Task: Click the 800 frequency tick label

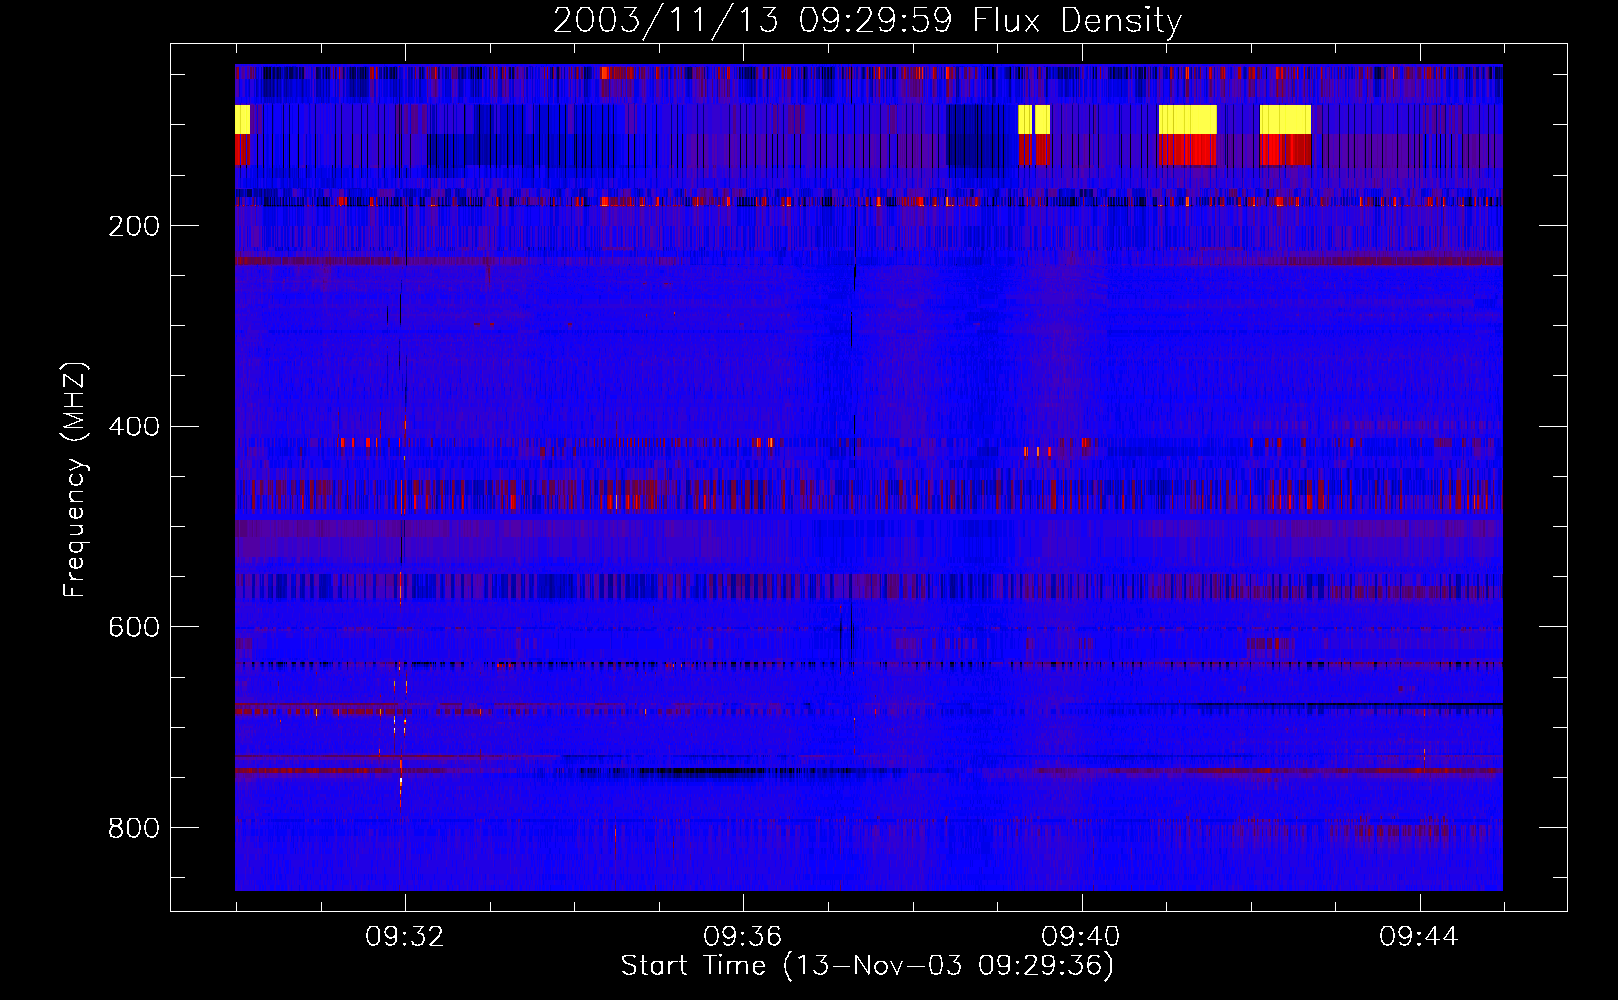Action: [134, 828]
